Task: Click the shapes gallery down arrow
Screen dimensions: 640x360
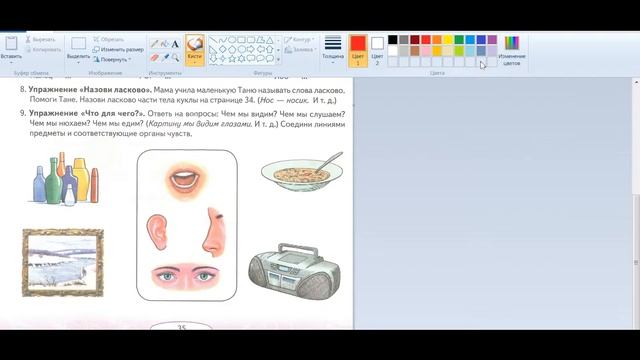Action: [278, 50]
